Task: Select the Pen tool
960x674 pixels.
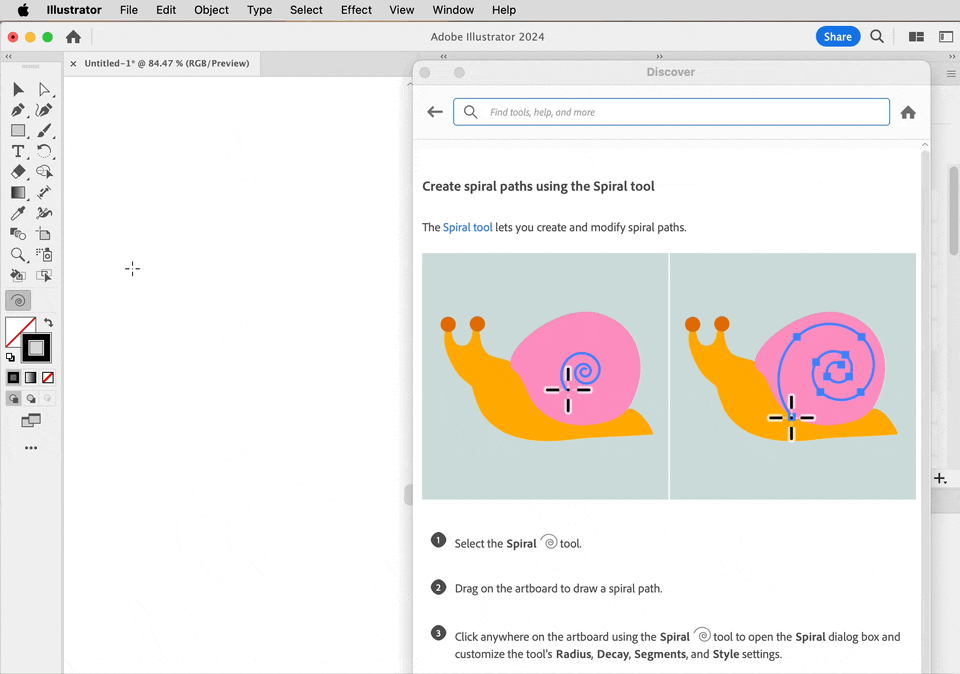Action: click(x=18, y=110)
